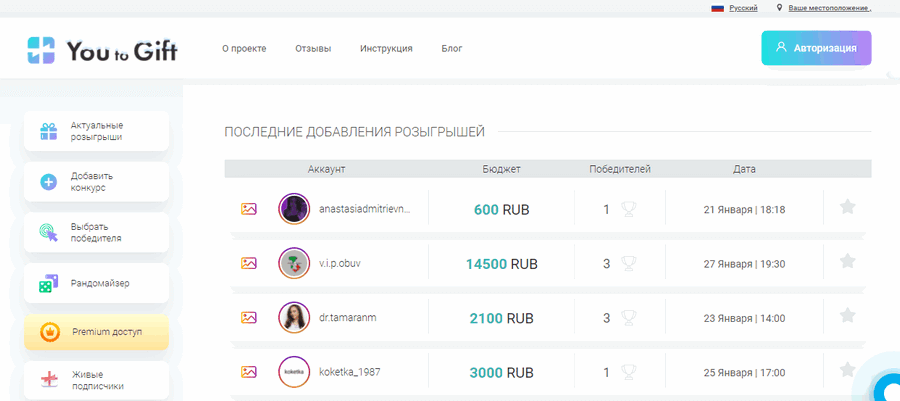Favorite the dr.tamaranm giveaway with star
This screenshot has width=900, height=401.
coord(848,315)
